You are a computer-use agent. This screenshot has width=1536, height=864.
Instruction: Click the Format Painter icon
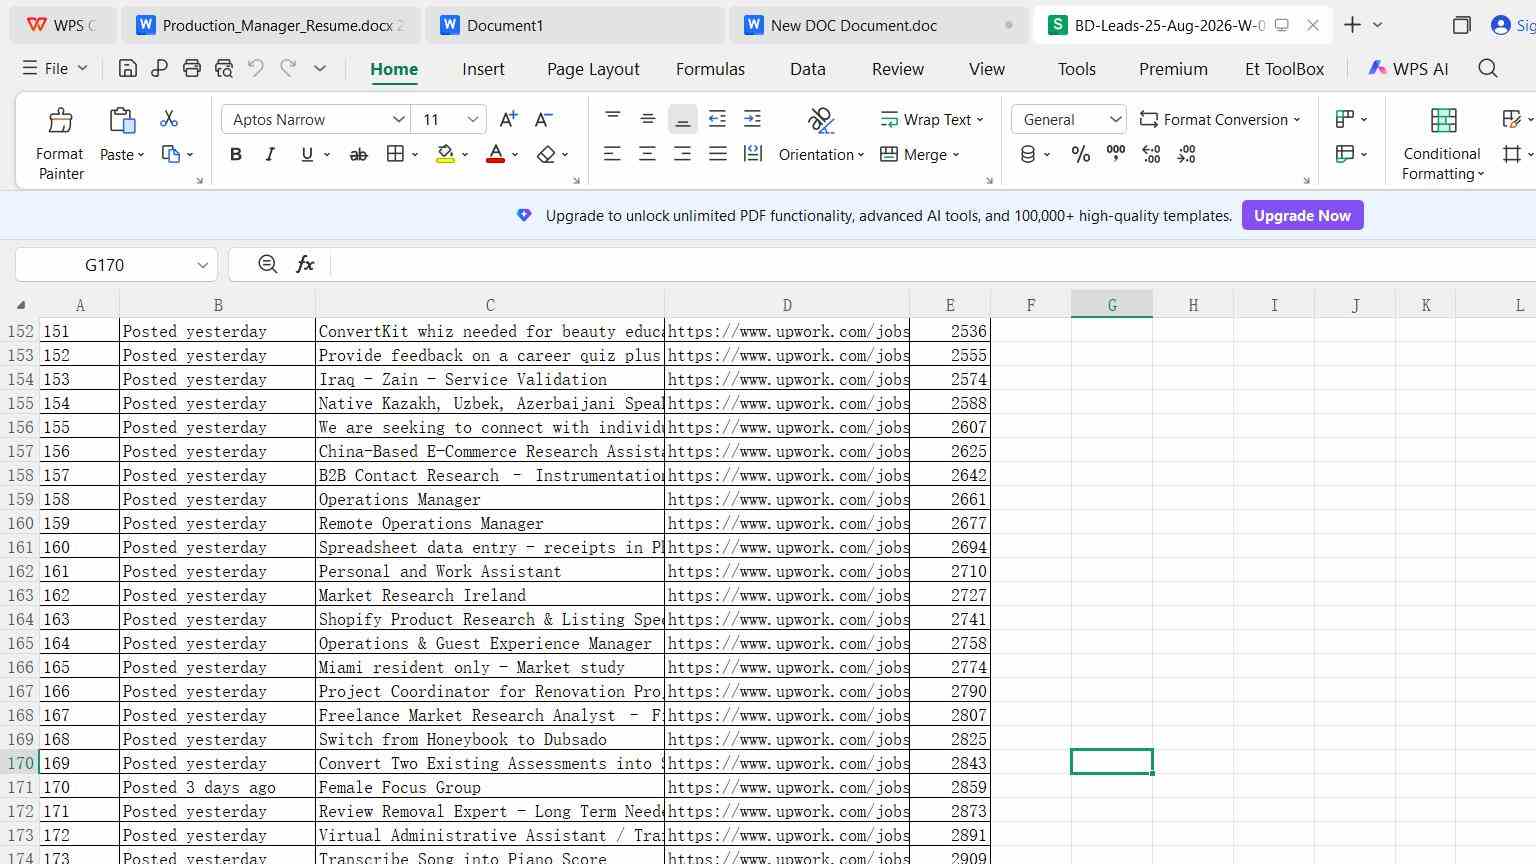pyautogui.click(x=60, y=121)
